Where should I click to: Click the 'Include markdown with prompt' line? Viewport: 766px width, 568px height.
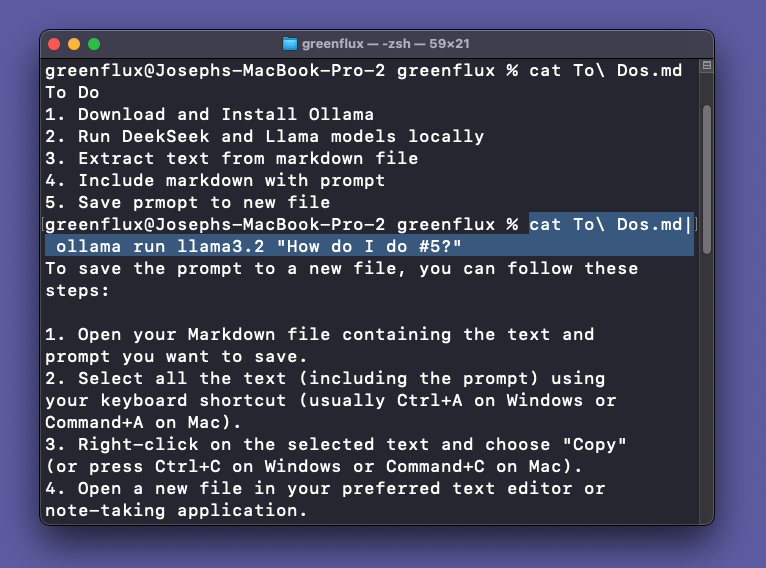[x=231, y=180]
